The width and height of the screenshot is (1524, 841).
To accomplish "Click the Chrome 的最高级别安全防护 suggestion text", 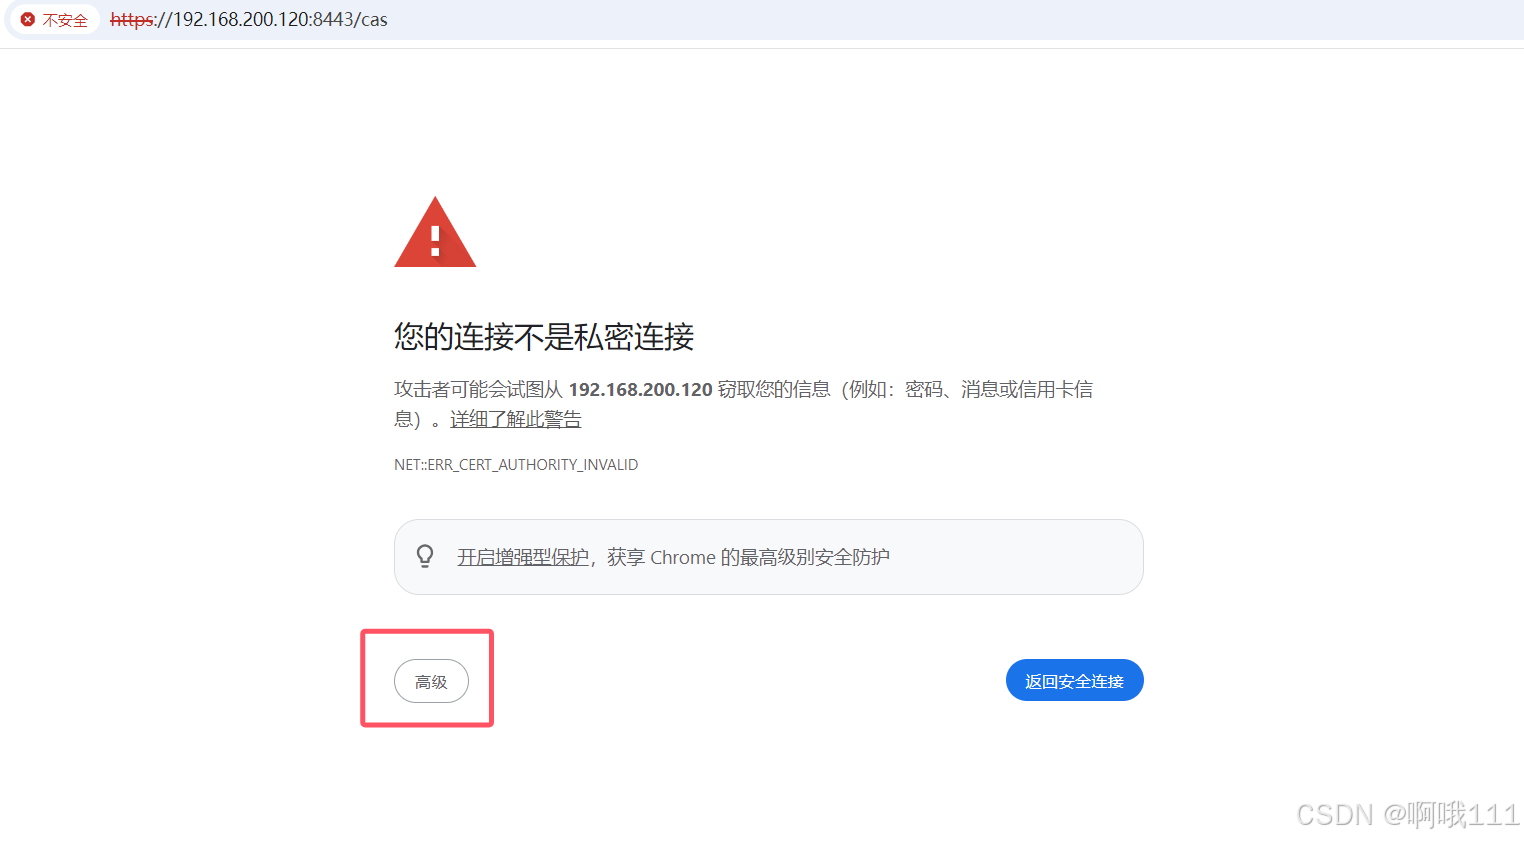I will point(769,557).
